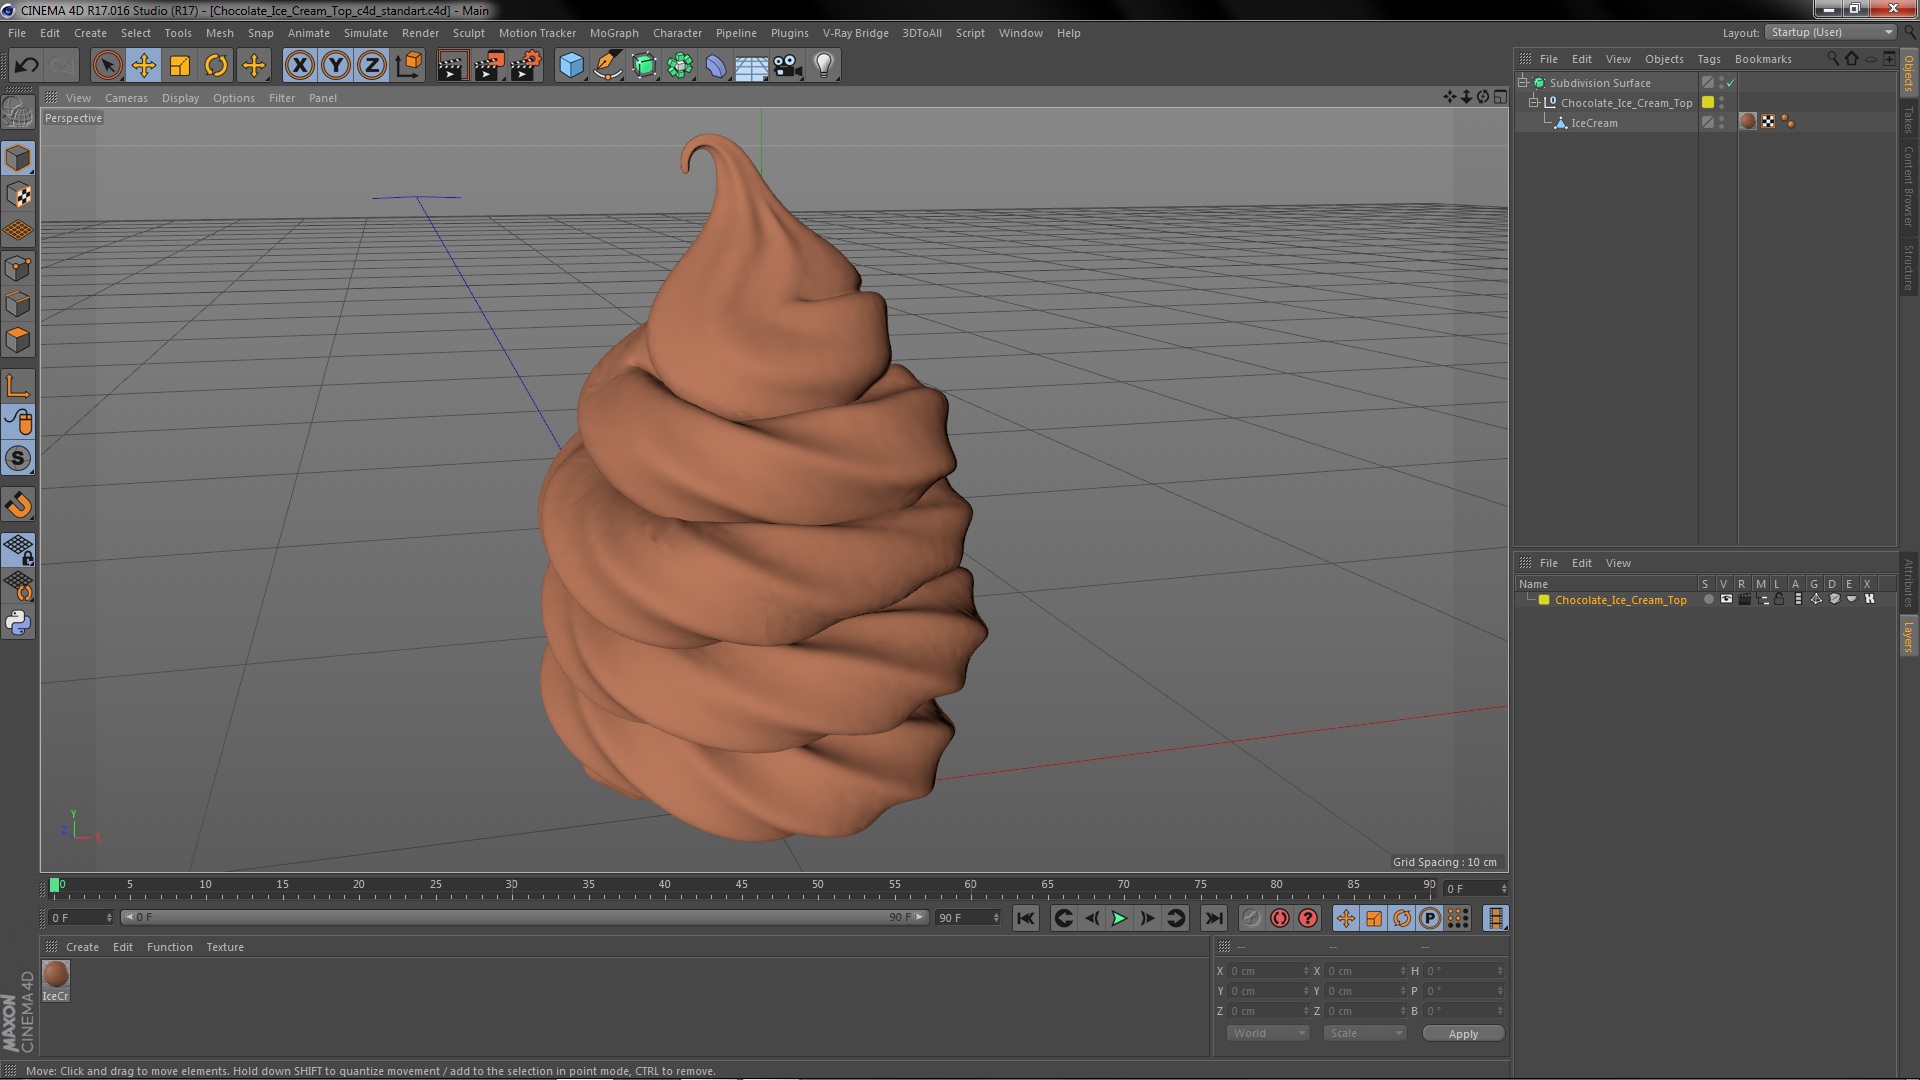Go to start of animation
The height and width of the screenshot is (1080, 1920).
1026,918
